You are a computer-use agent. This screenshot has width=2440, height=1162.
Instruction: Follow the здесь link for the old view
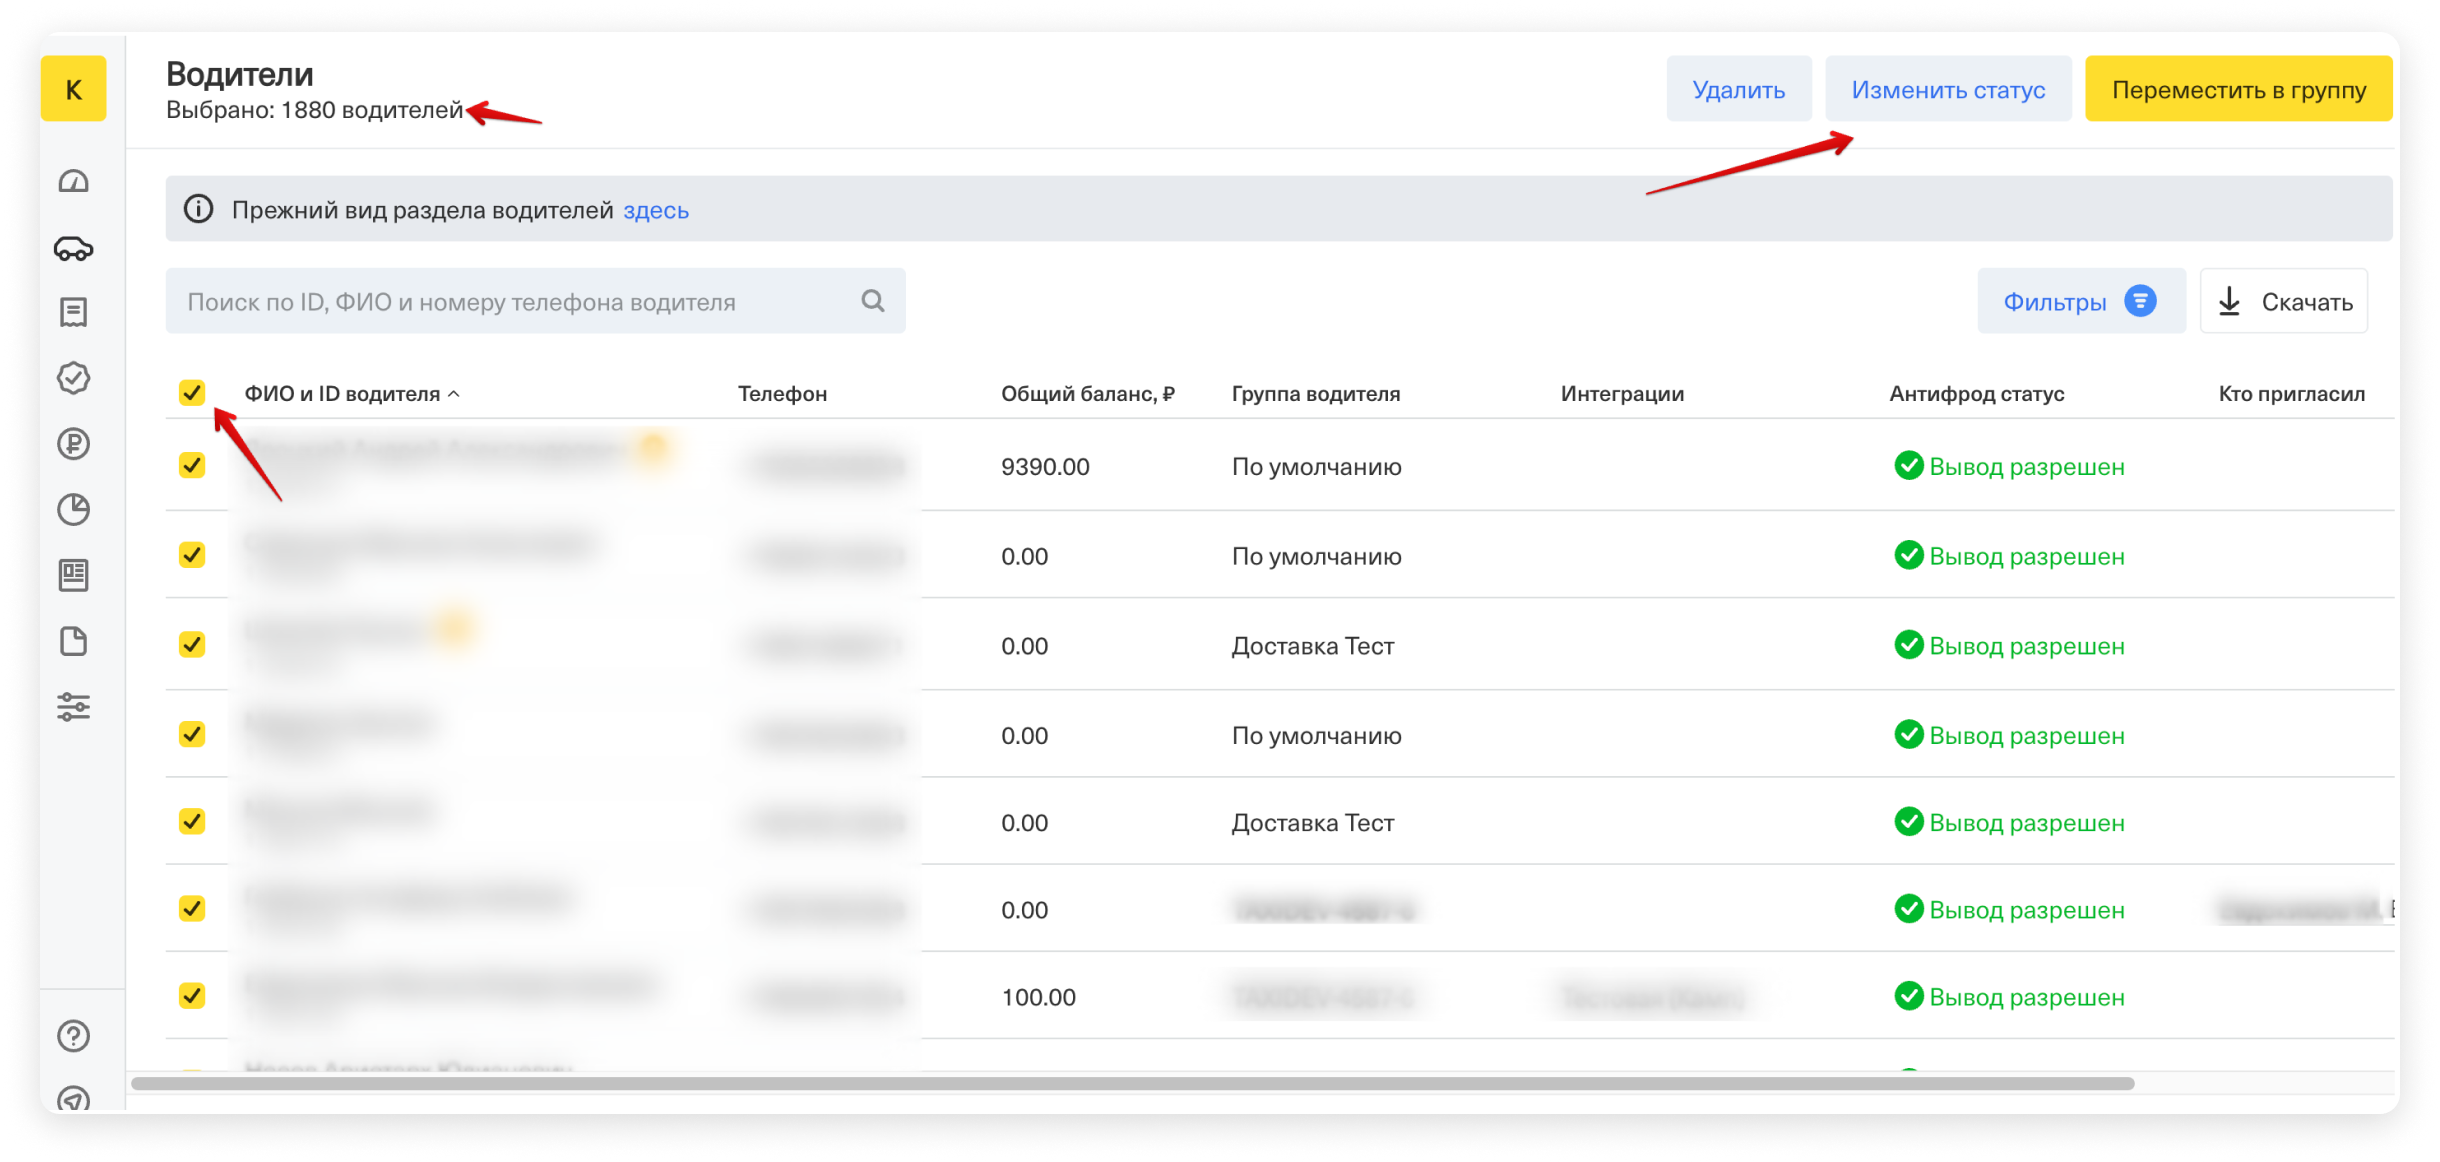656,210
